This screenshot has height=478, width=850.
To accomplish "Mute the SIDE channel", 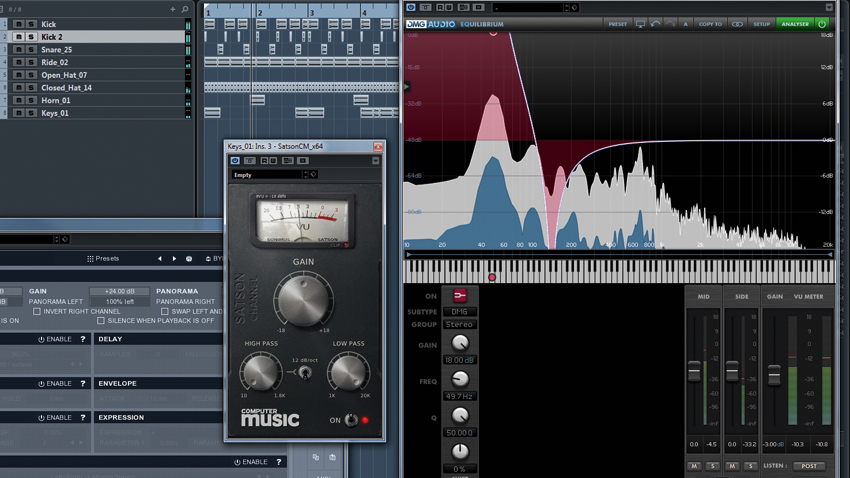I will click(732, 466).
